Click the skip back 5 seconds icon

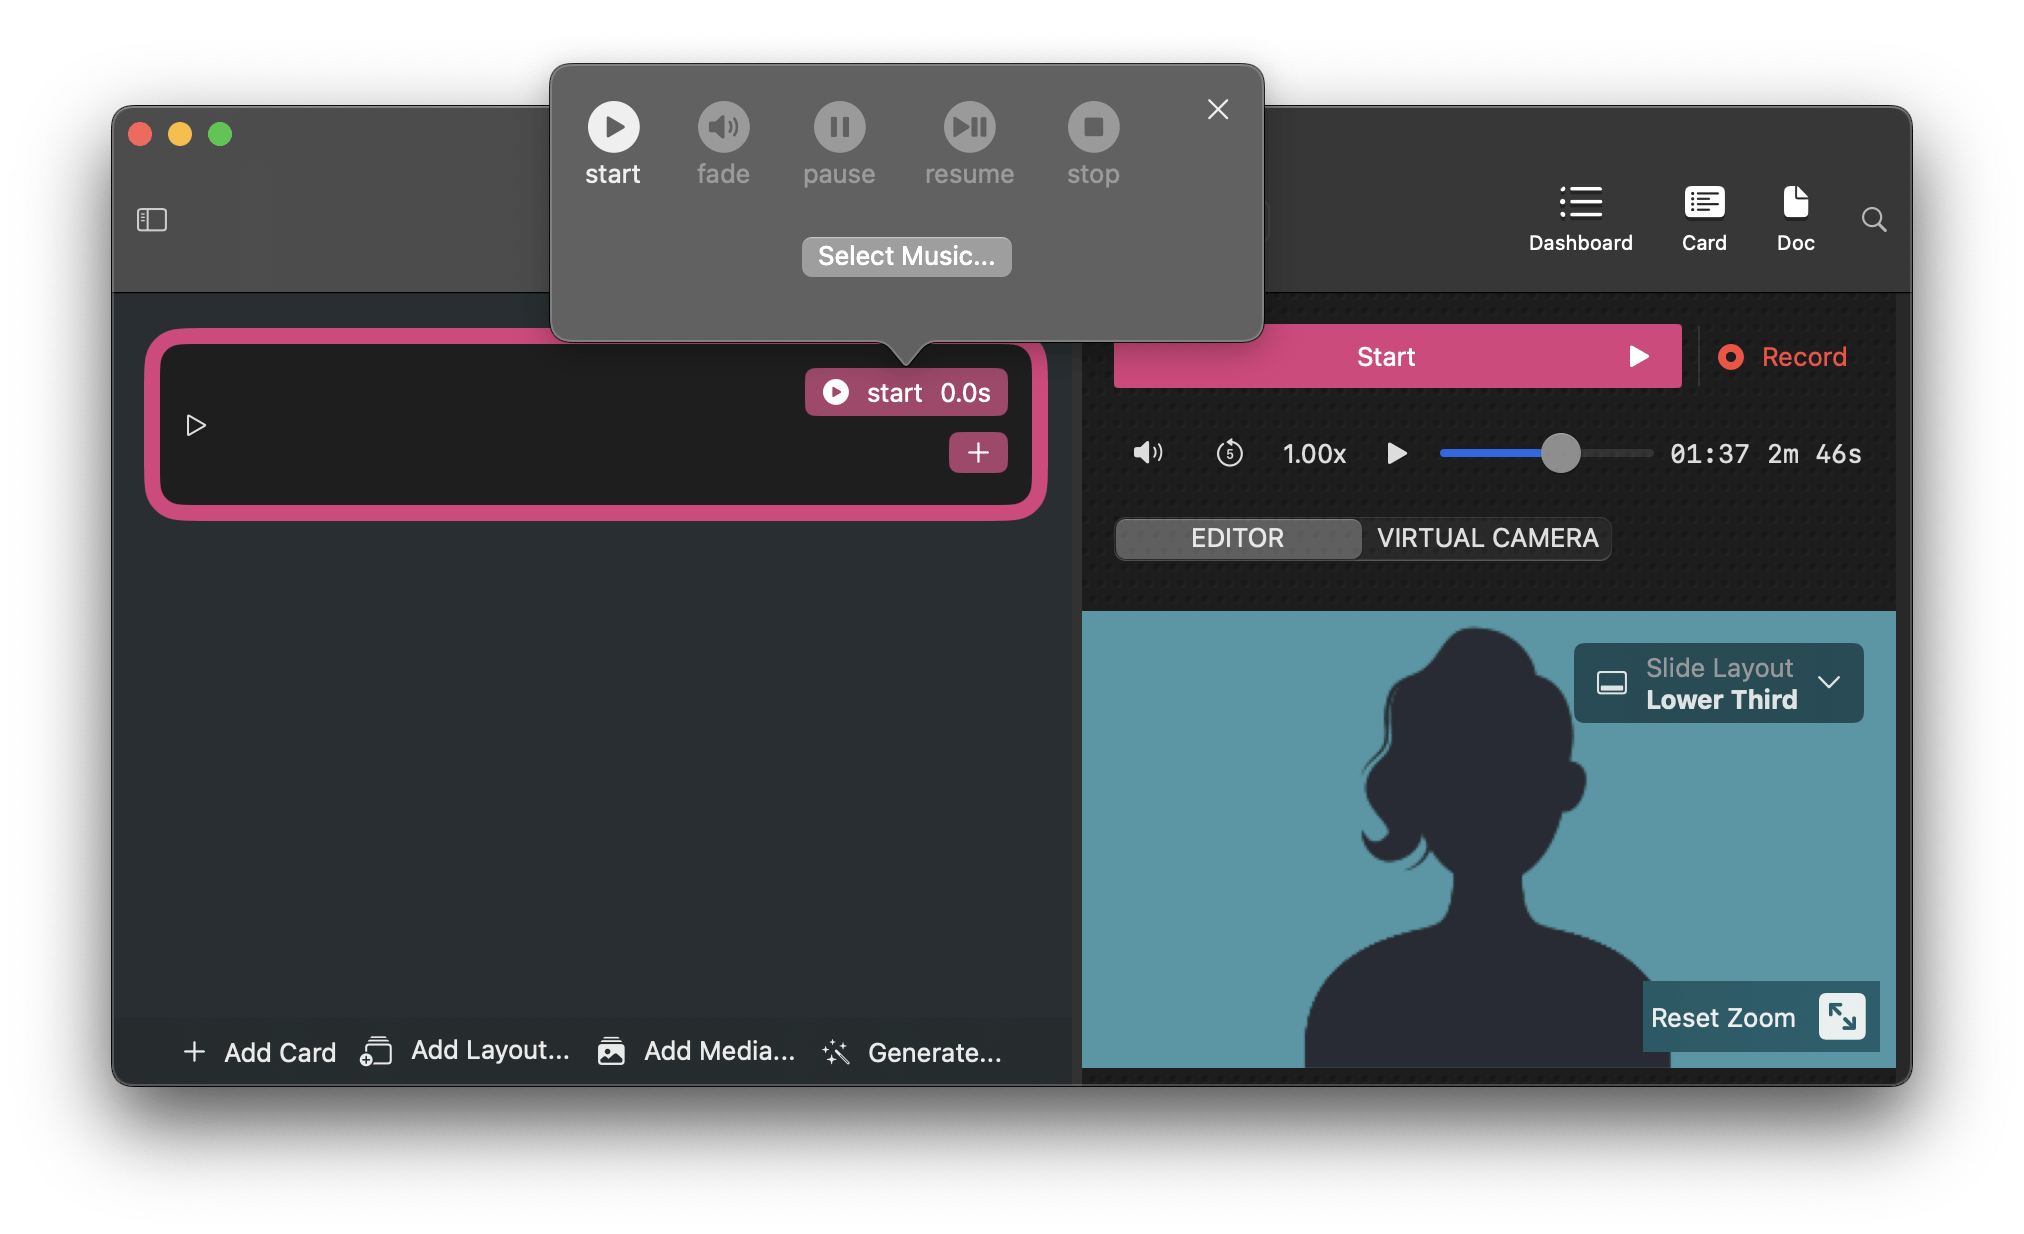point(1229,454)
